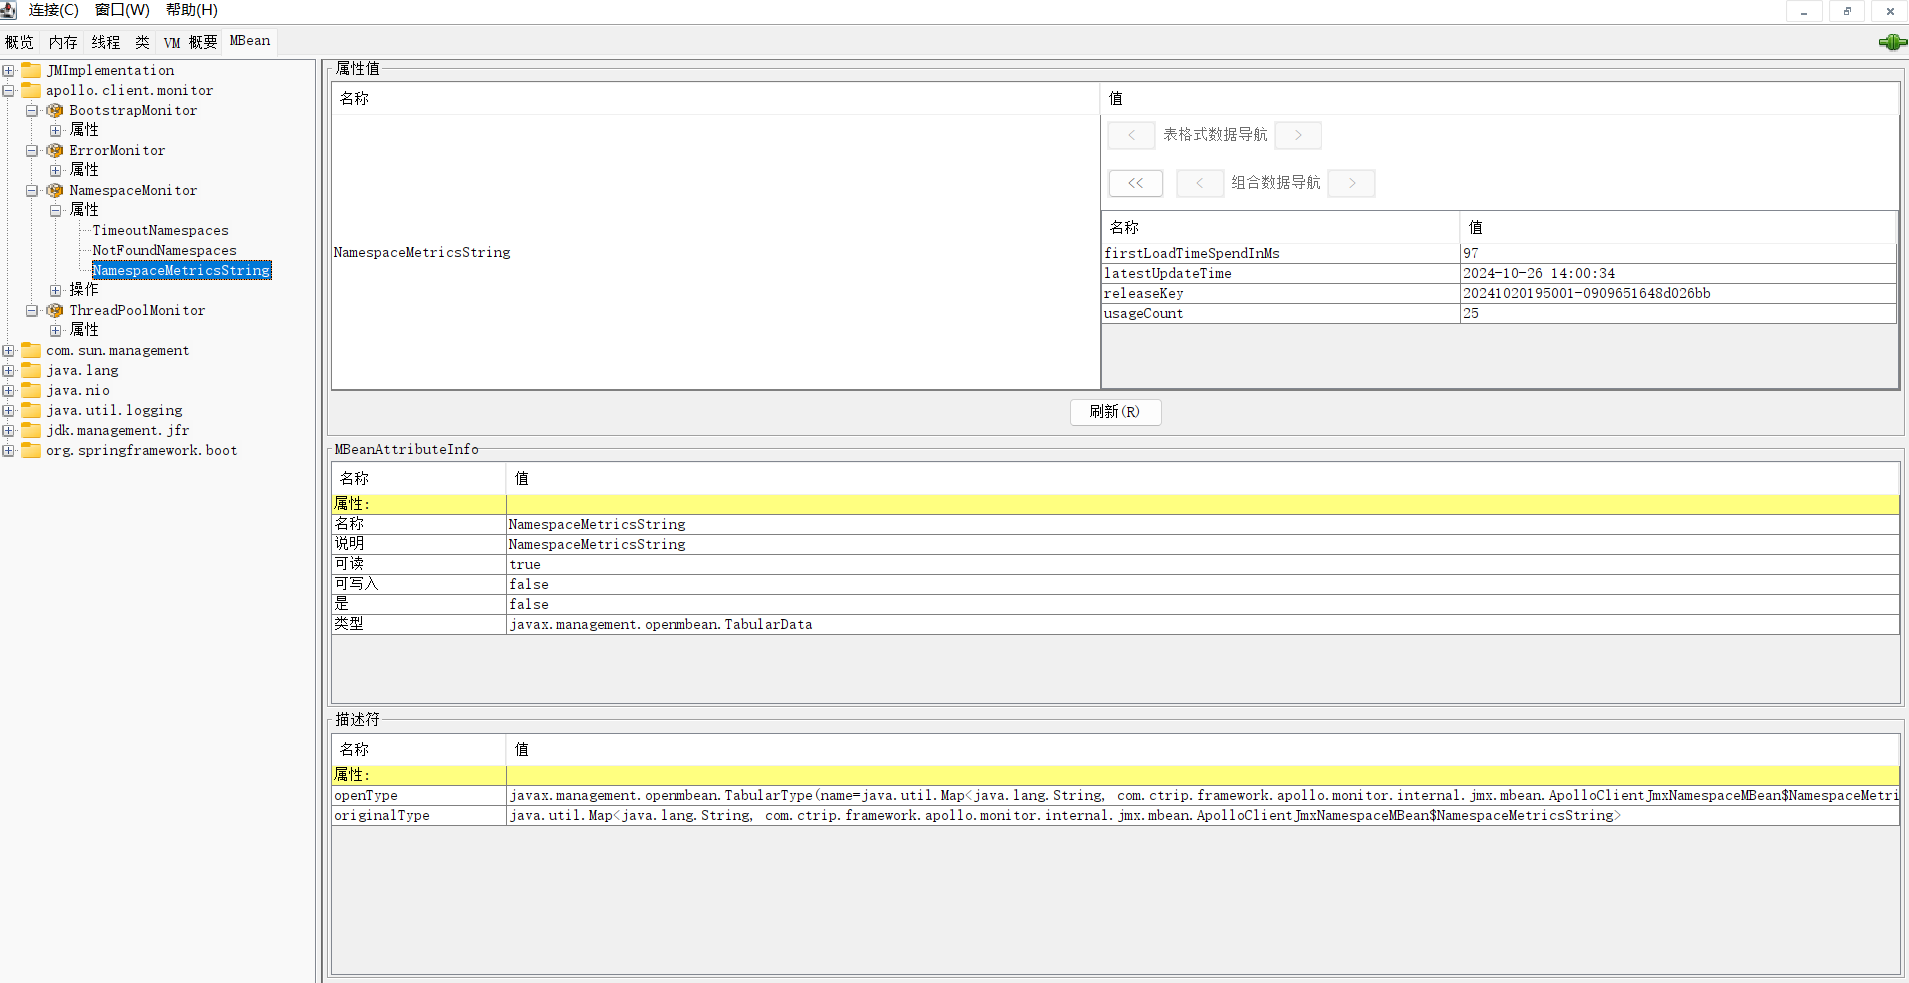
Task: Click the originalType descriptor row
Action: [1115, 816]
